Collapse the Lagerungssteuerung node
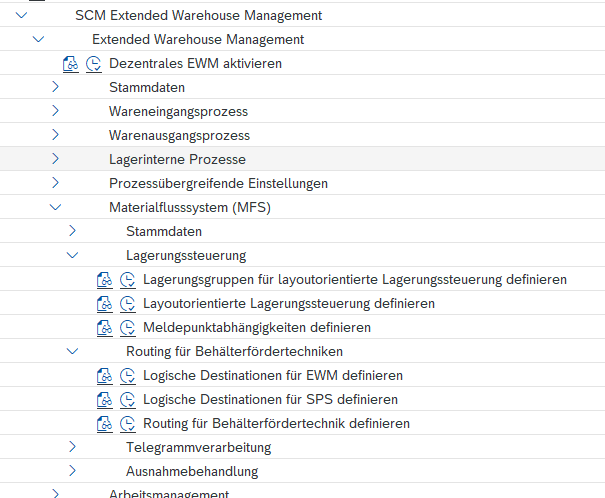The height and width of the screenshot is (498, 605). pyautogui.click(x=73, y=255)
